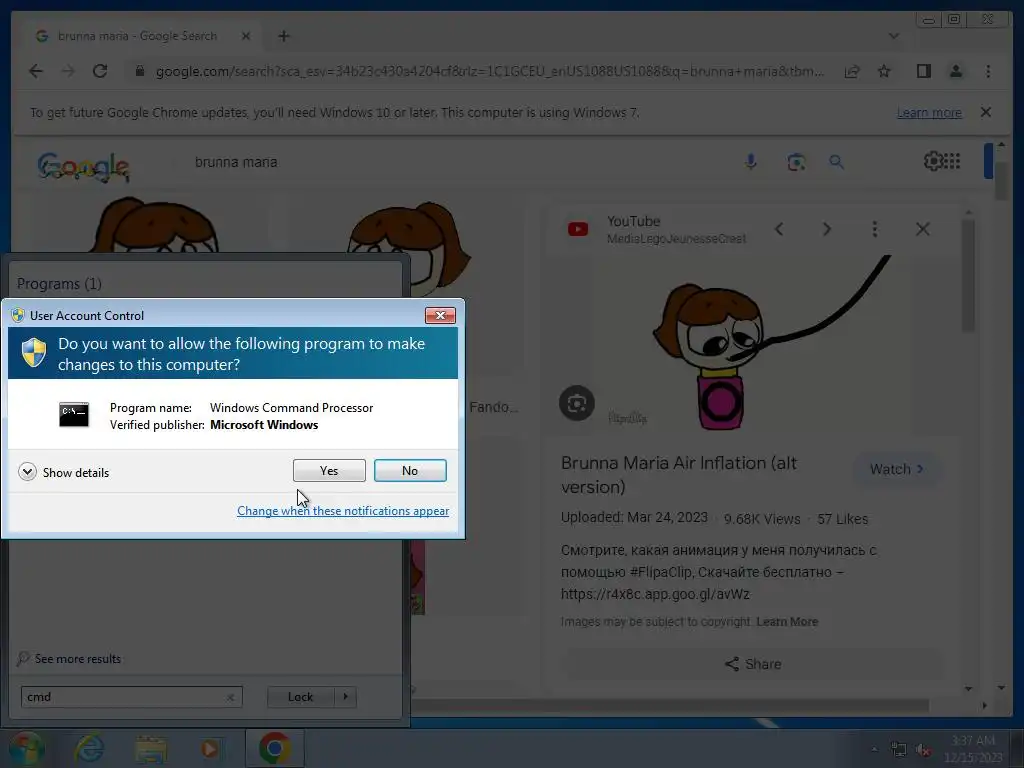Viewport: 1024px width, 768px height.
Task: Click the Lock button in Start menu
Action: coord(300,697)
